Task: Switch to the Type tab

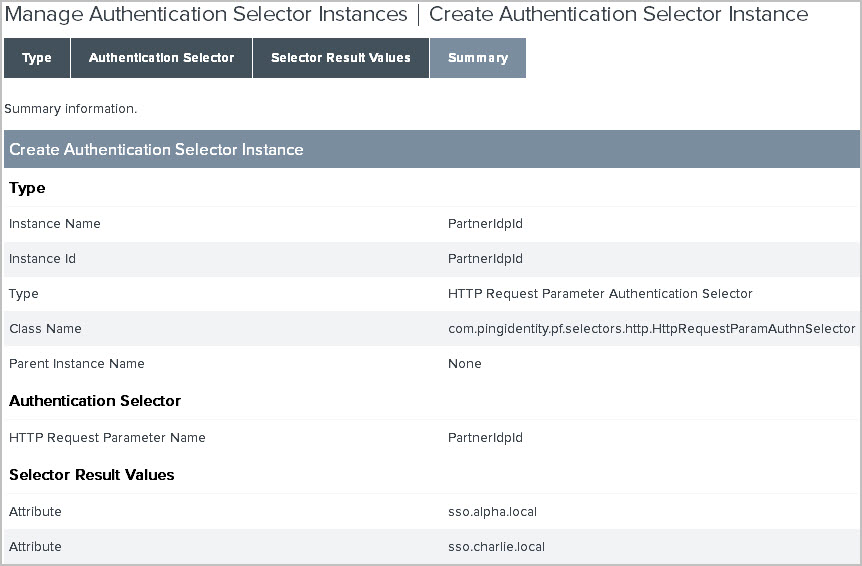Action: point(37,58)
